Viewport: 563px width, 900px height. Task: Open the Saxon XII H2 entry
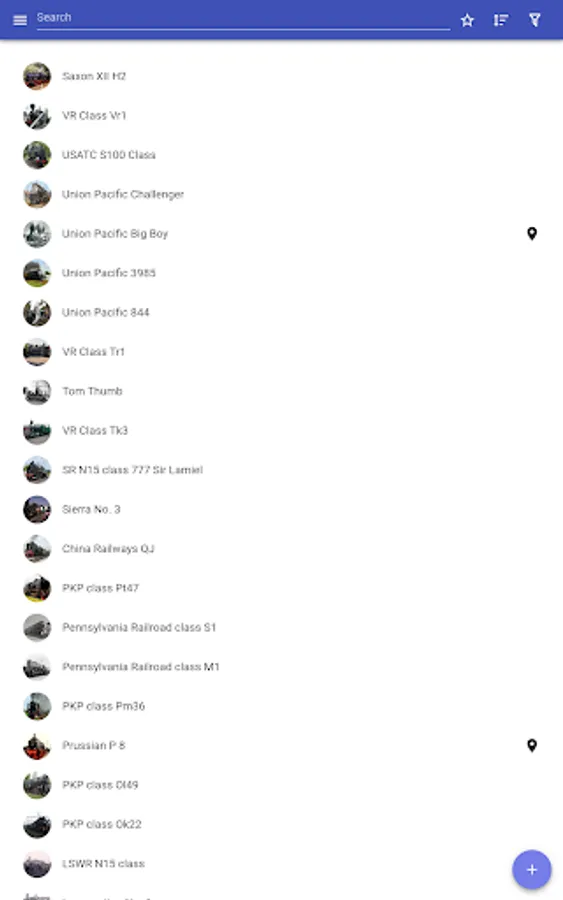(281, 76)
